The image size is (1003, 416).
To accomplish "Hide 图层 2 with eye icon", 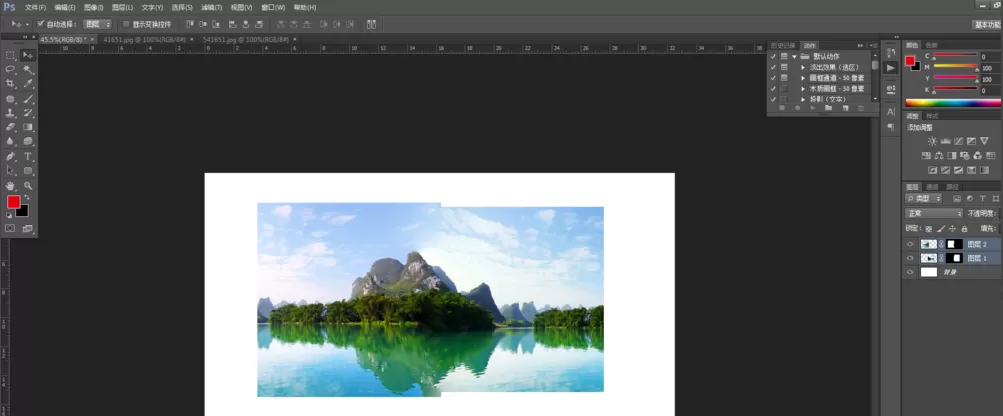I will coord(910,244).
